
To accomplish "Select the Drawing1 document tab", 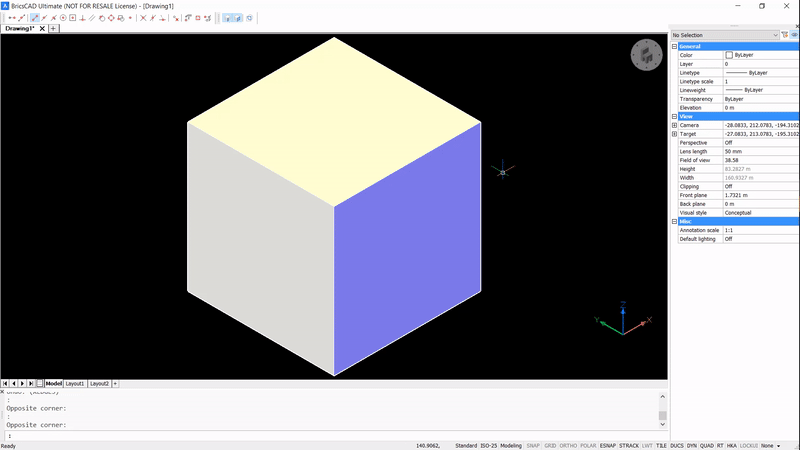I will click(x=20, y=29).
